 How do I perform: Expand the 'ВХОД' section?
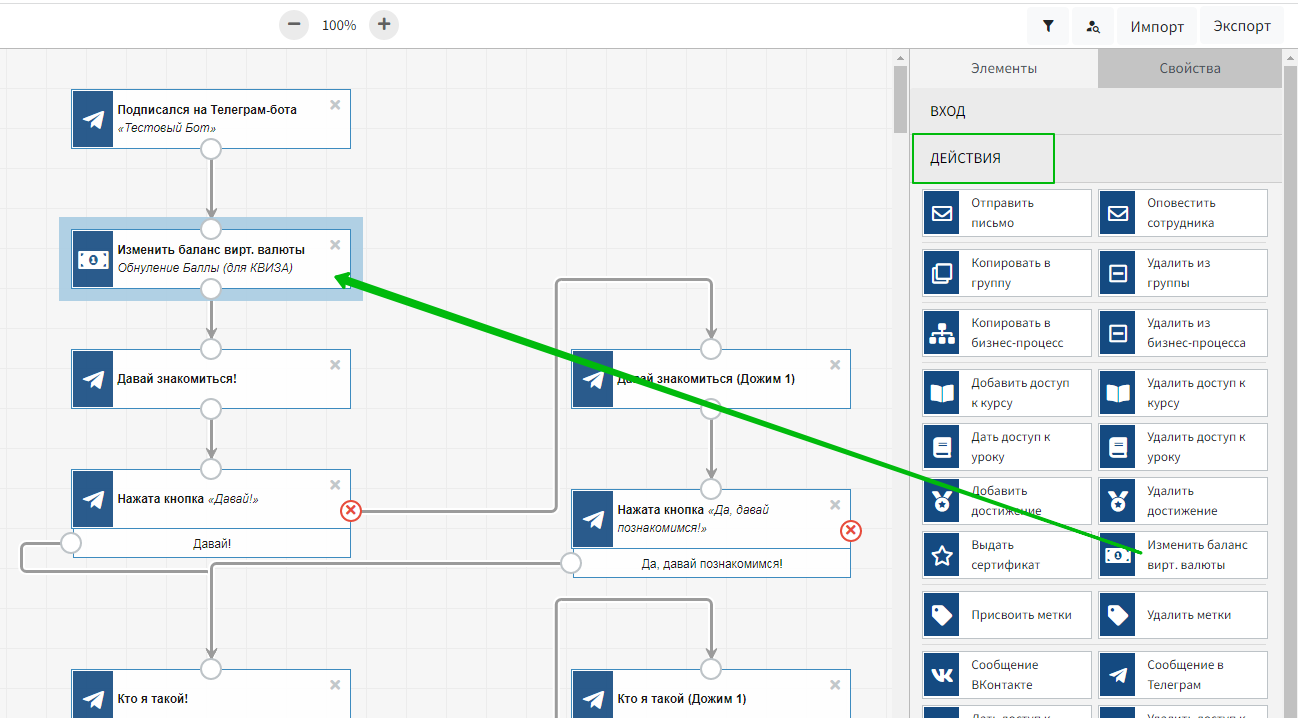click(1095, 112)
